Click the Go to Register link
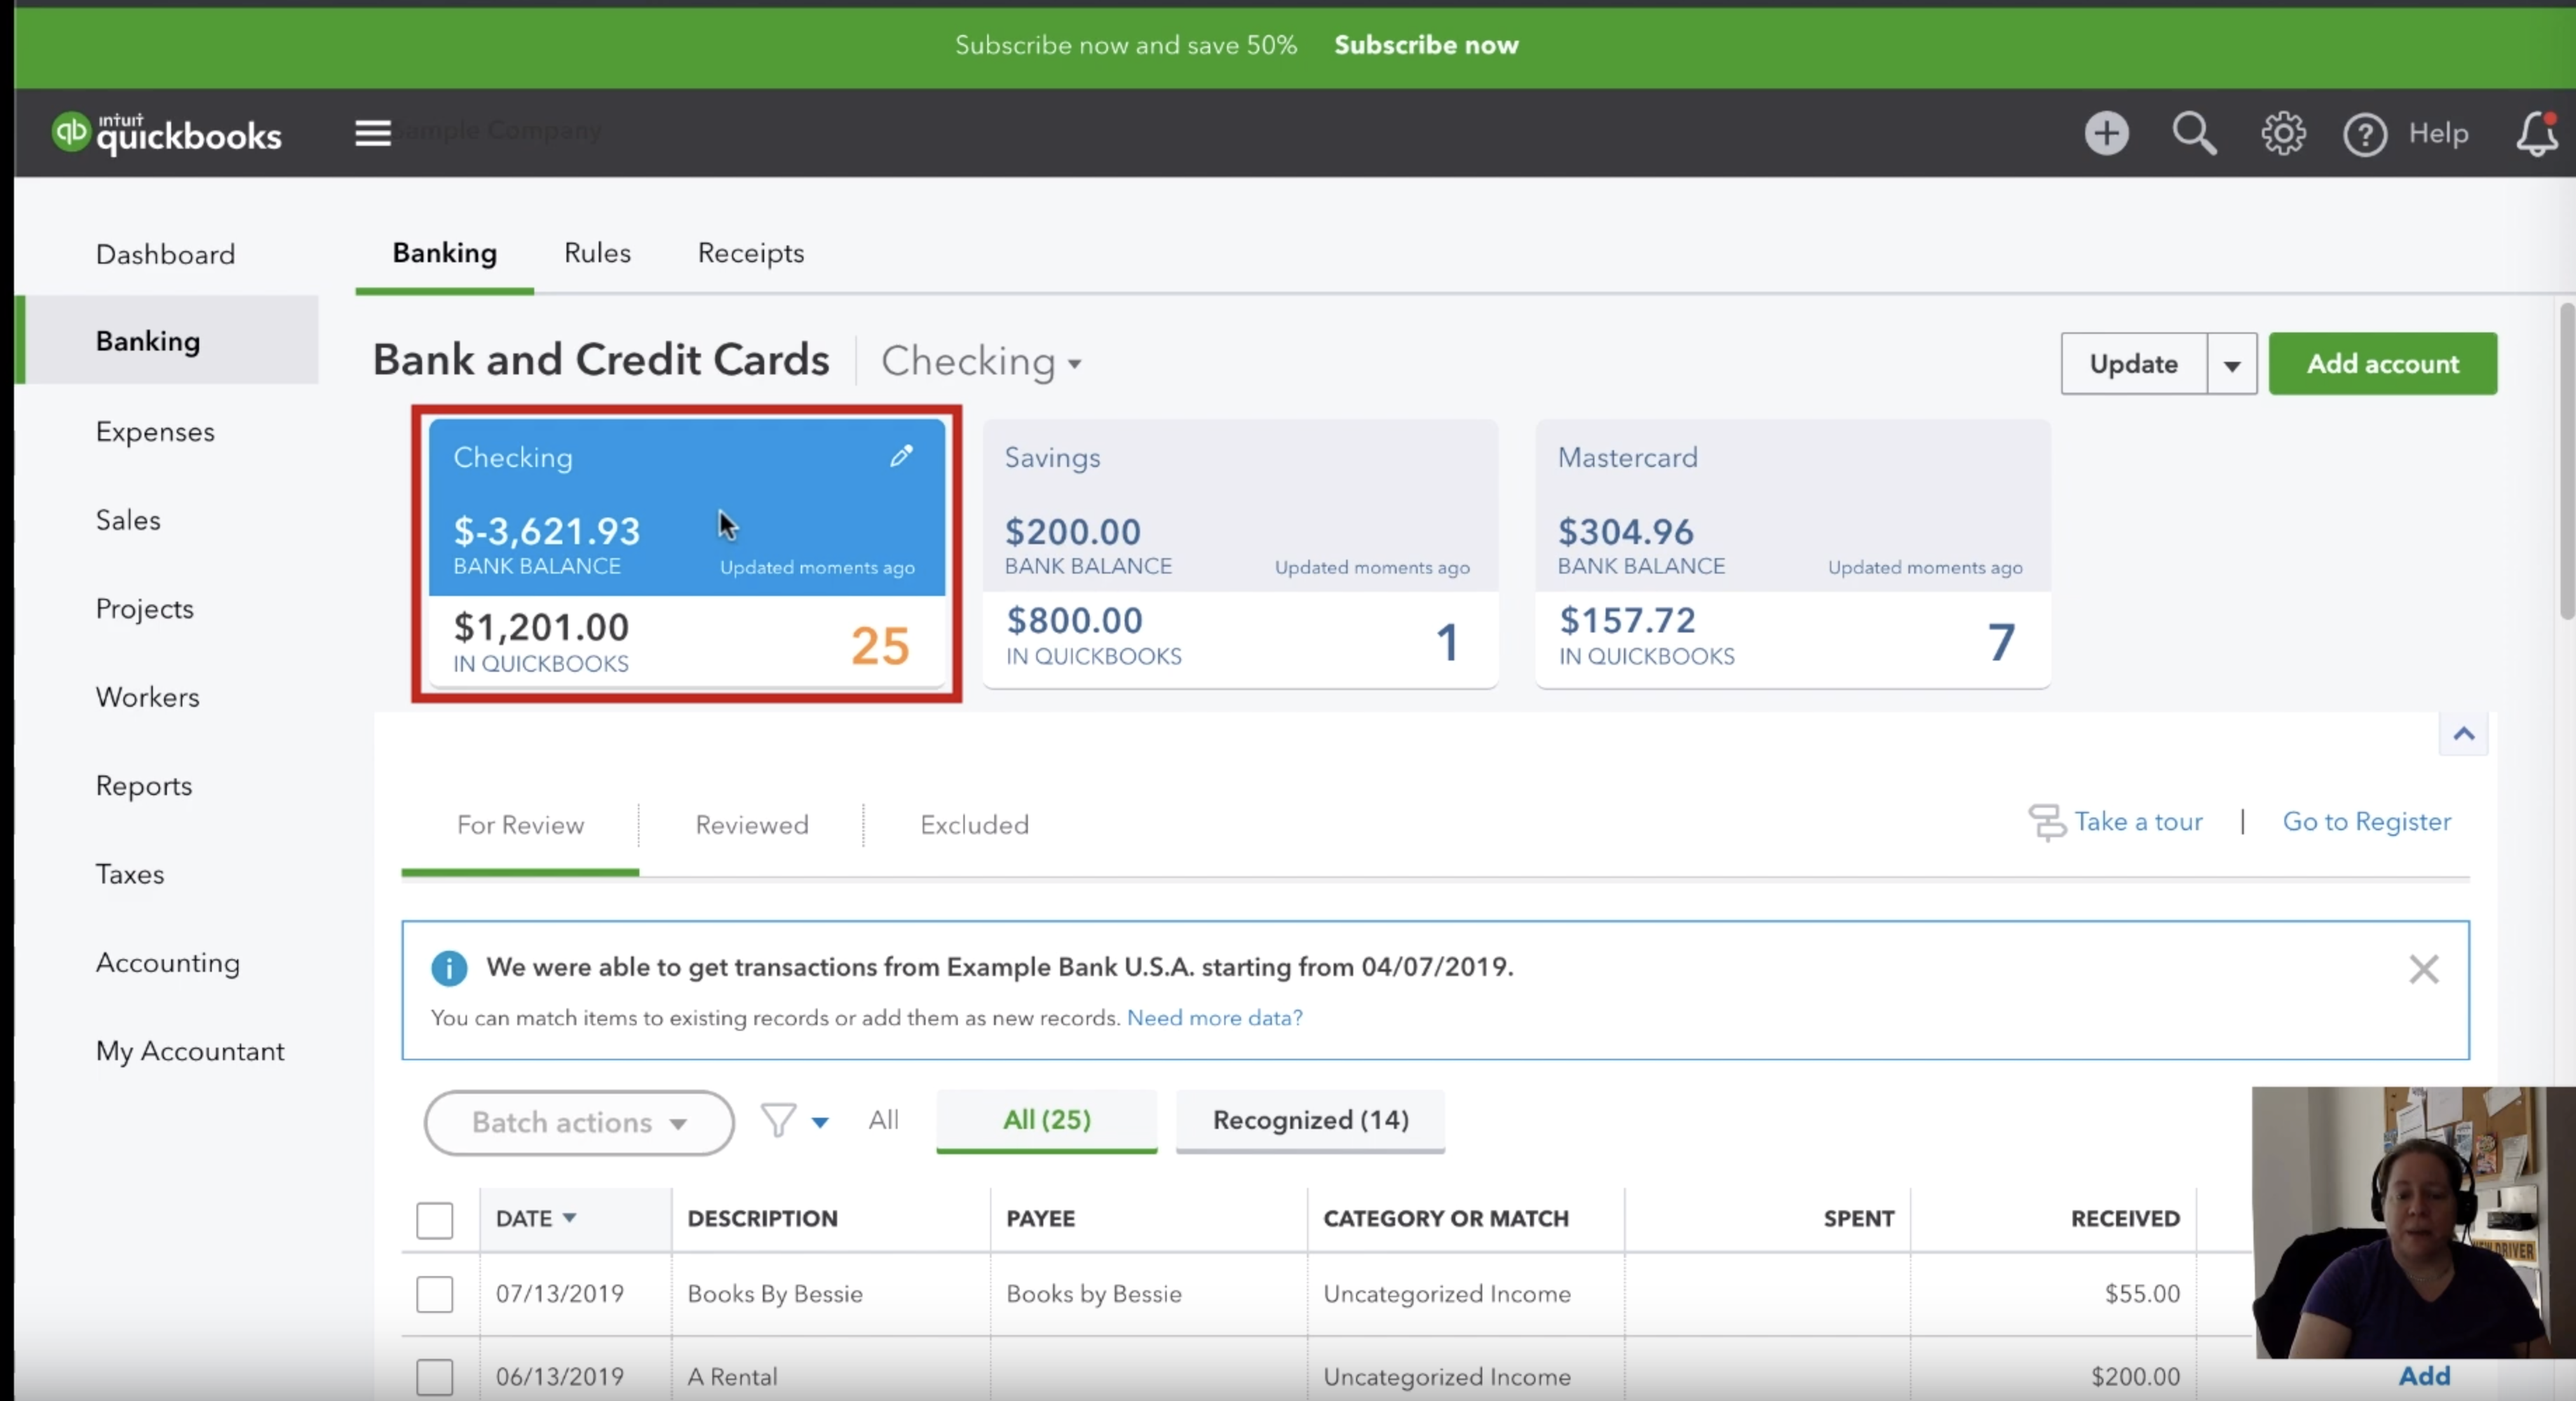The image size is (2576, 1401). point(2367,822)
